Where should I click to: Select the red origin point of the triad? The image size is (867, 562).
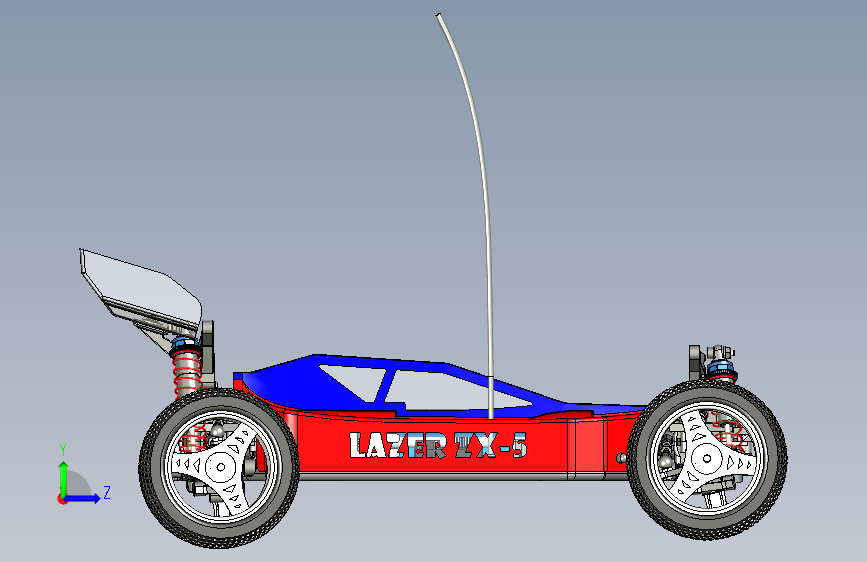[62, 499]
